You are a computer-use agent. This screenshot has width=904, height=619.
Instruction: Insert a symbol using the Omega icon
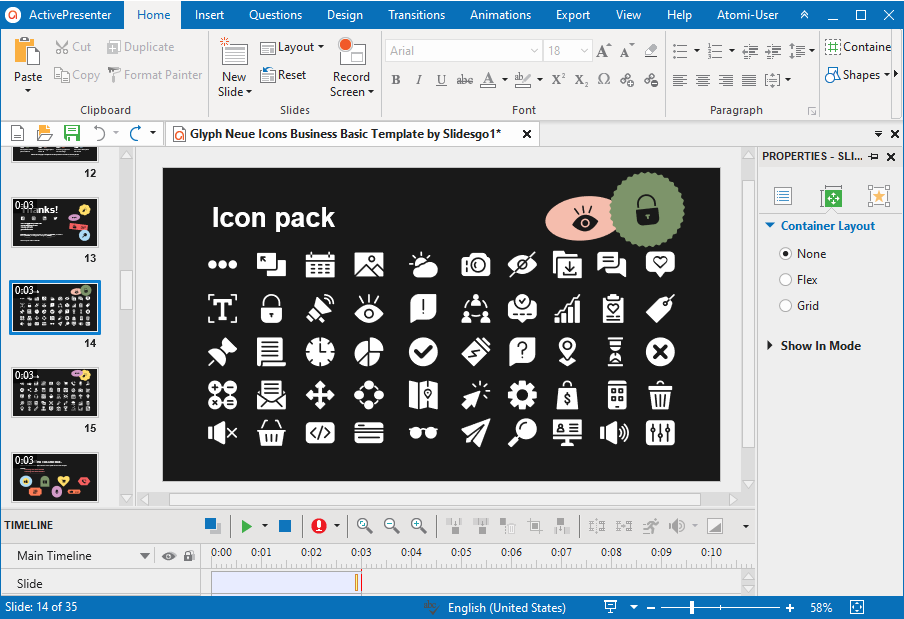(x=603, y=79)
